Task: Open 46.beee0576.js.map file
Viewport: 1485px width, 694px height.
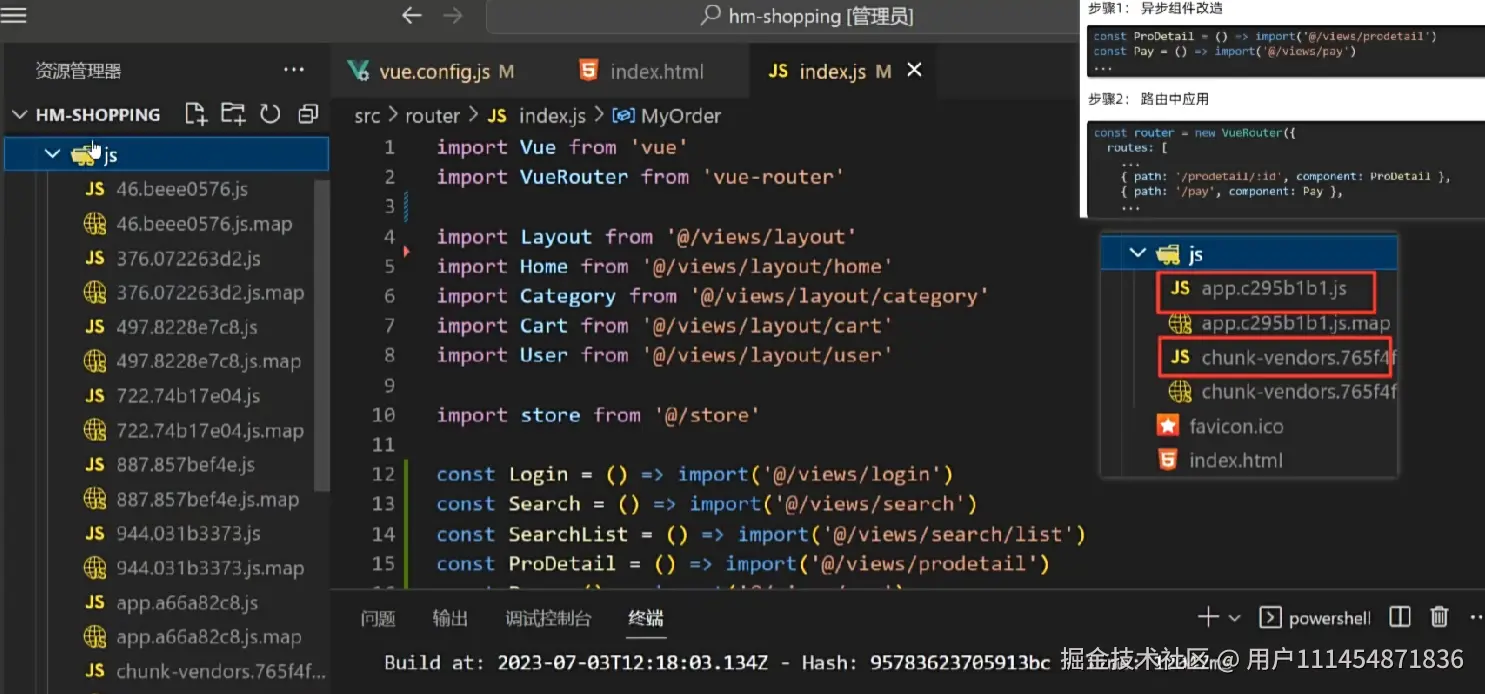Action: [x=188, y=223]
